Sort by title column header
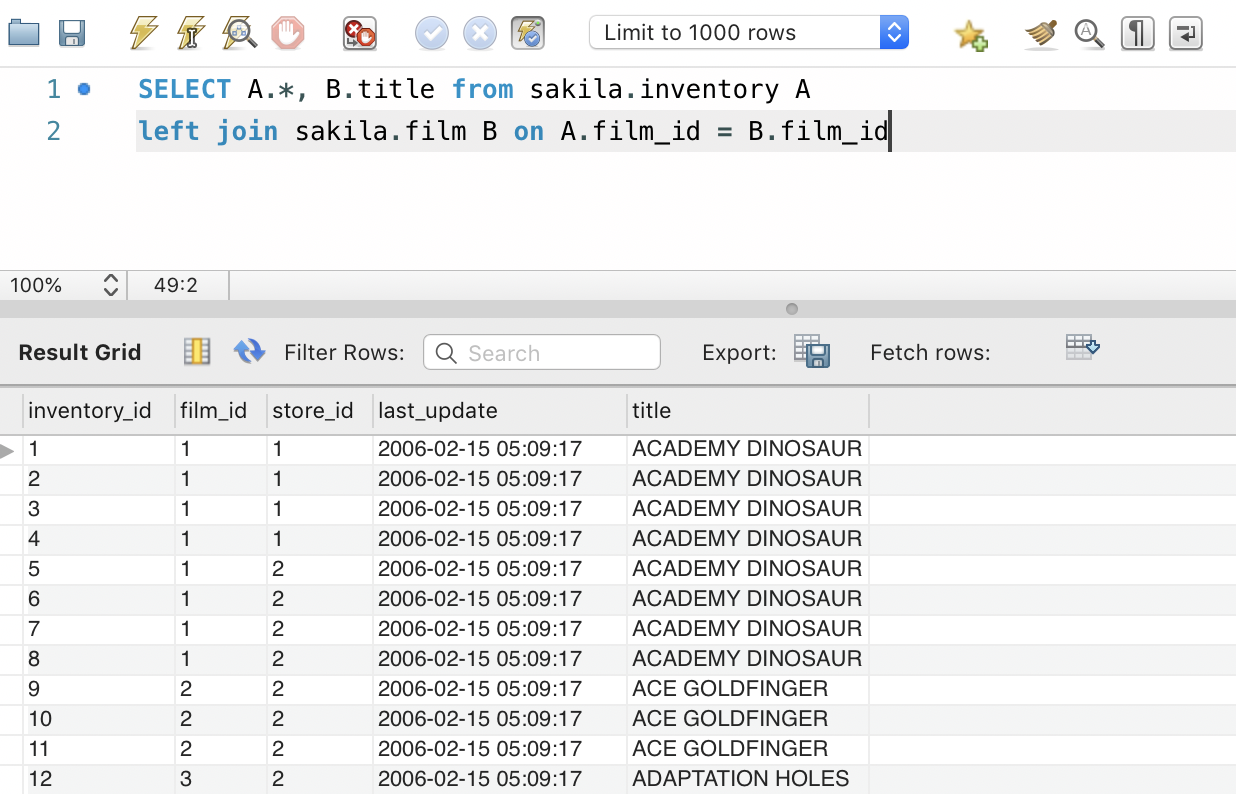 (748, 411)
